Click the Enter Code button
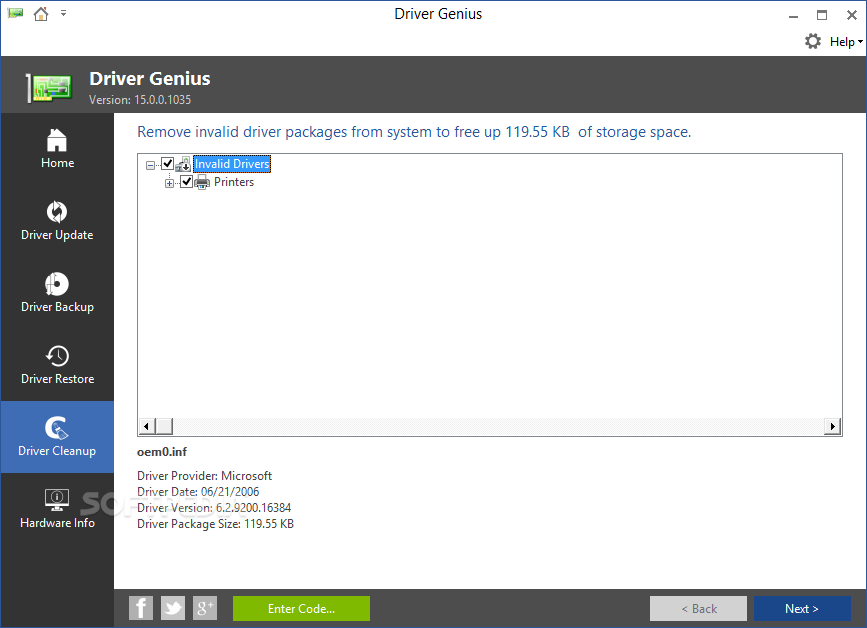Image resolution: width=867 pixels, height=628 pixels. pyautogui.click(x=301, y=608)
